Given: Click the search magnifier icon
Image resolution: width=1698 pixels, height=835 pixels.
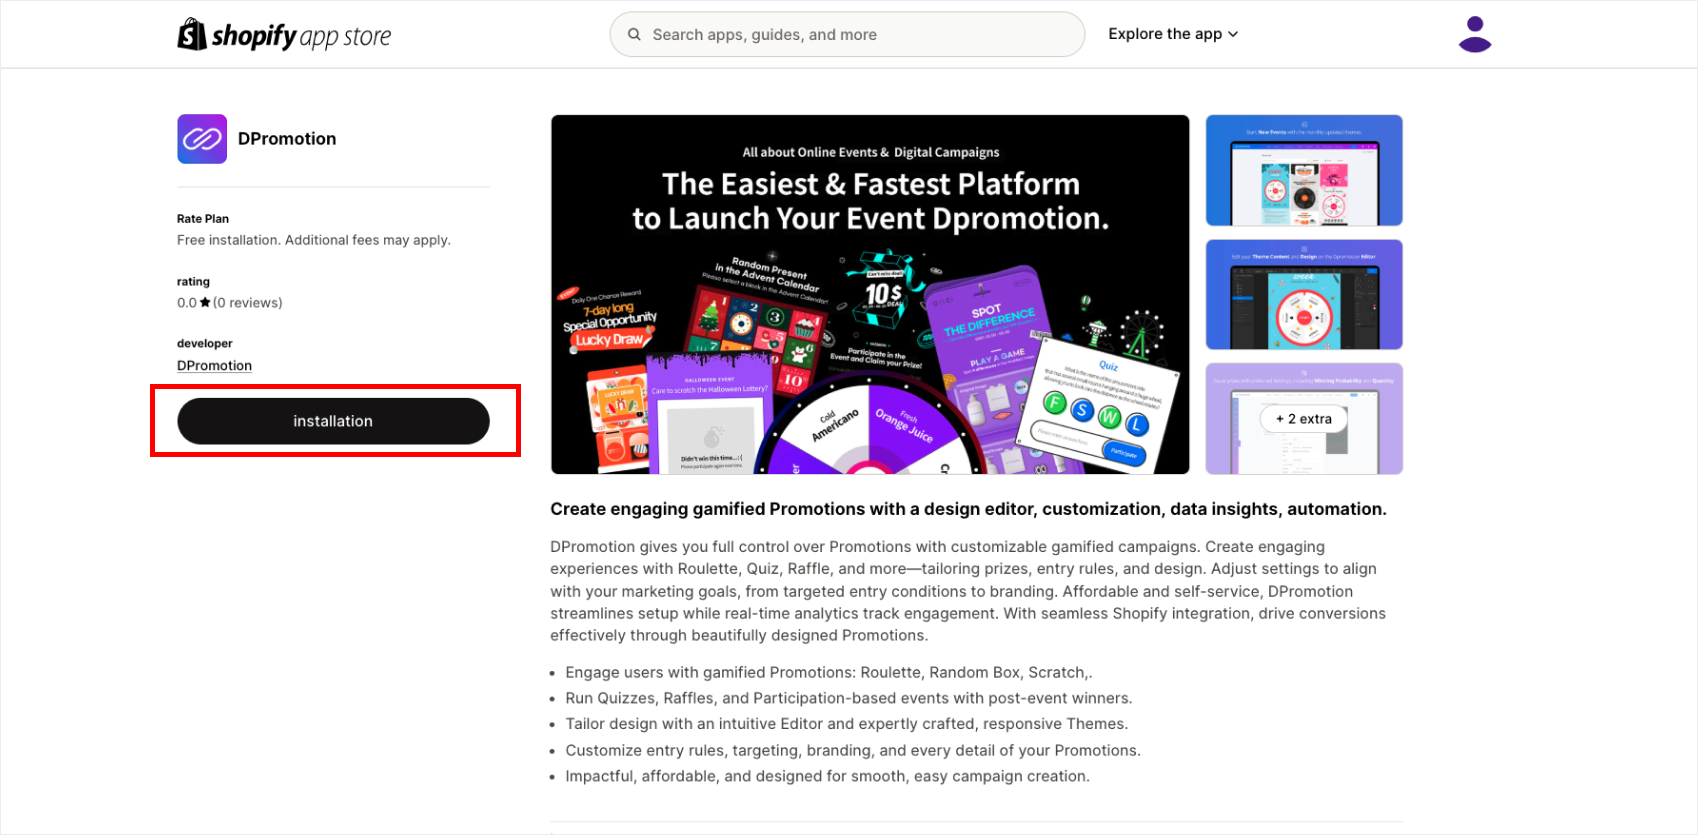Looking at the screenshot, I should (634, 34).
